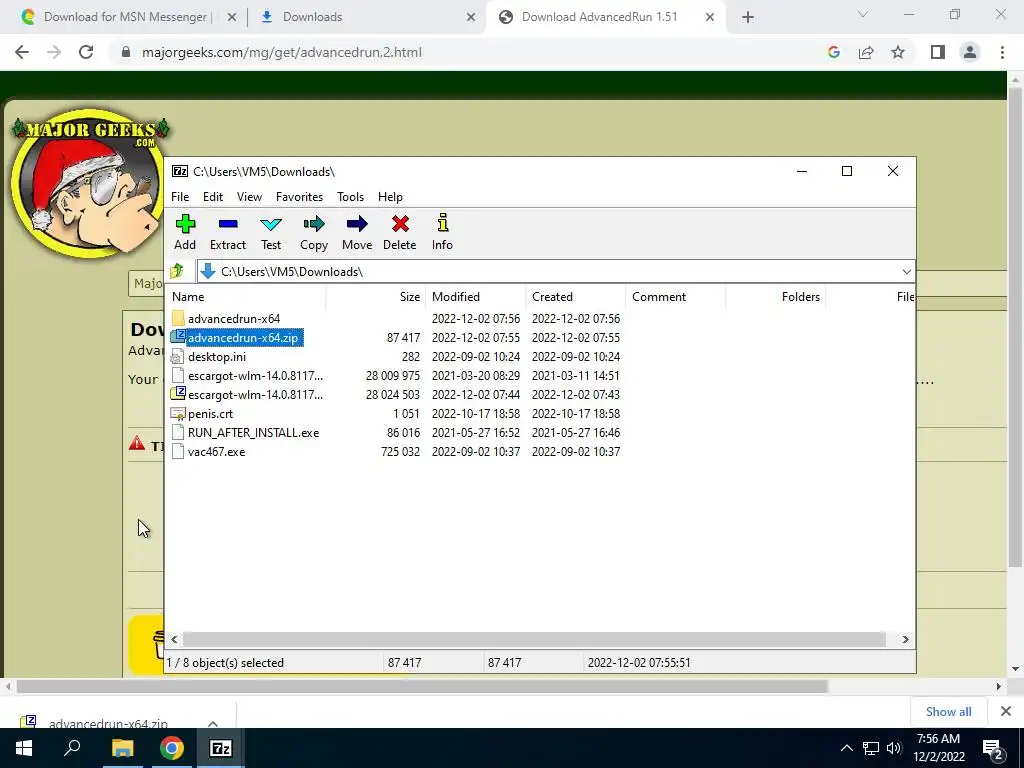Click the desktop.ini file icon
This screenshot has height=768, width=1024.
[178, 357]
